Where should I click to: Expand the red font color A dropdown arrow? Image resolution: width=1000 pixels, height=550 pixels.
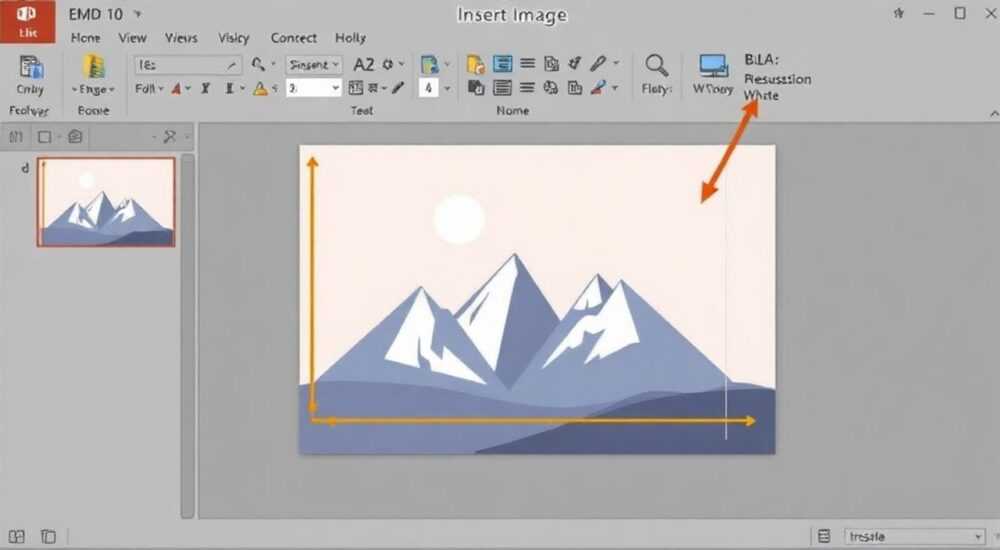coord(188,89)
